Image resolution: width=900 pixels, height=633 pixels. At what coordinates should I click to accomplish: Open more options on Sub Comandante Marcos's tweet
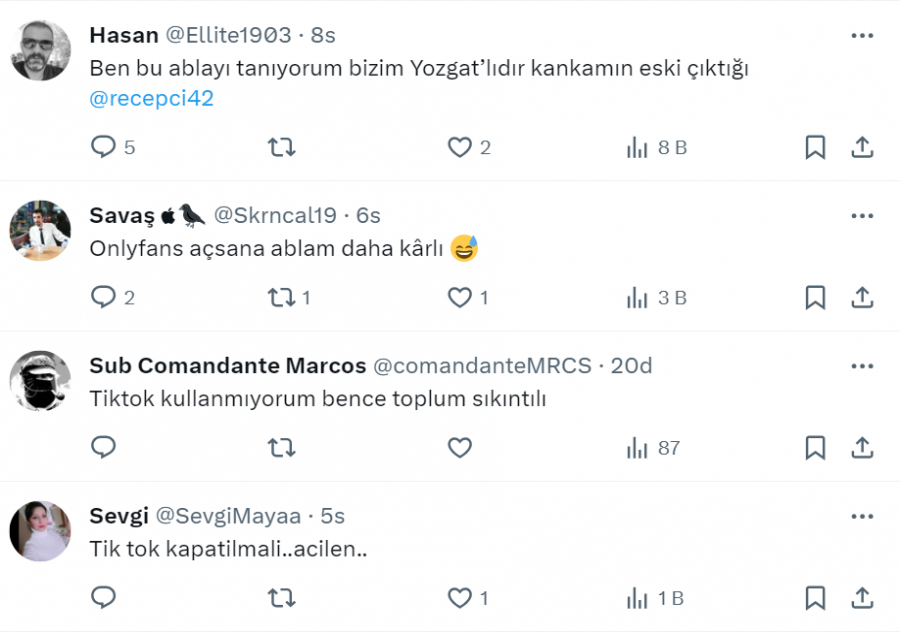pyautogui.click(x=862, y=366)
